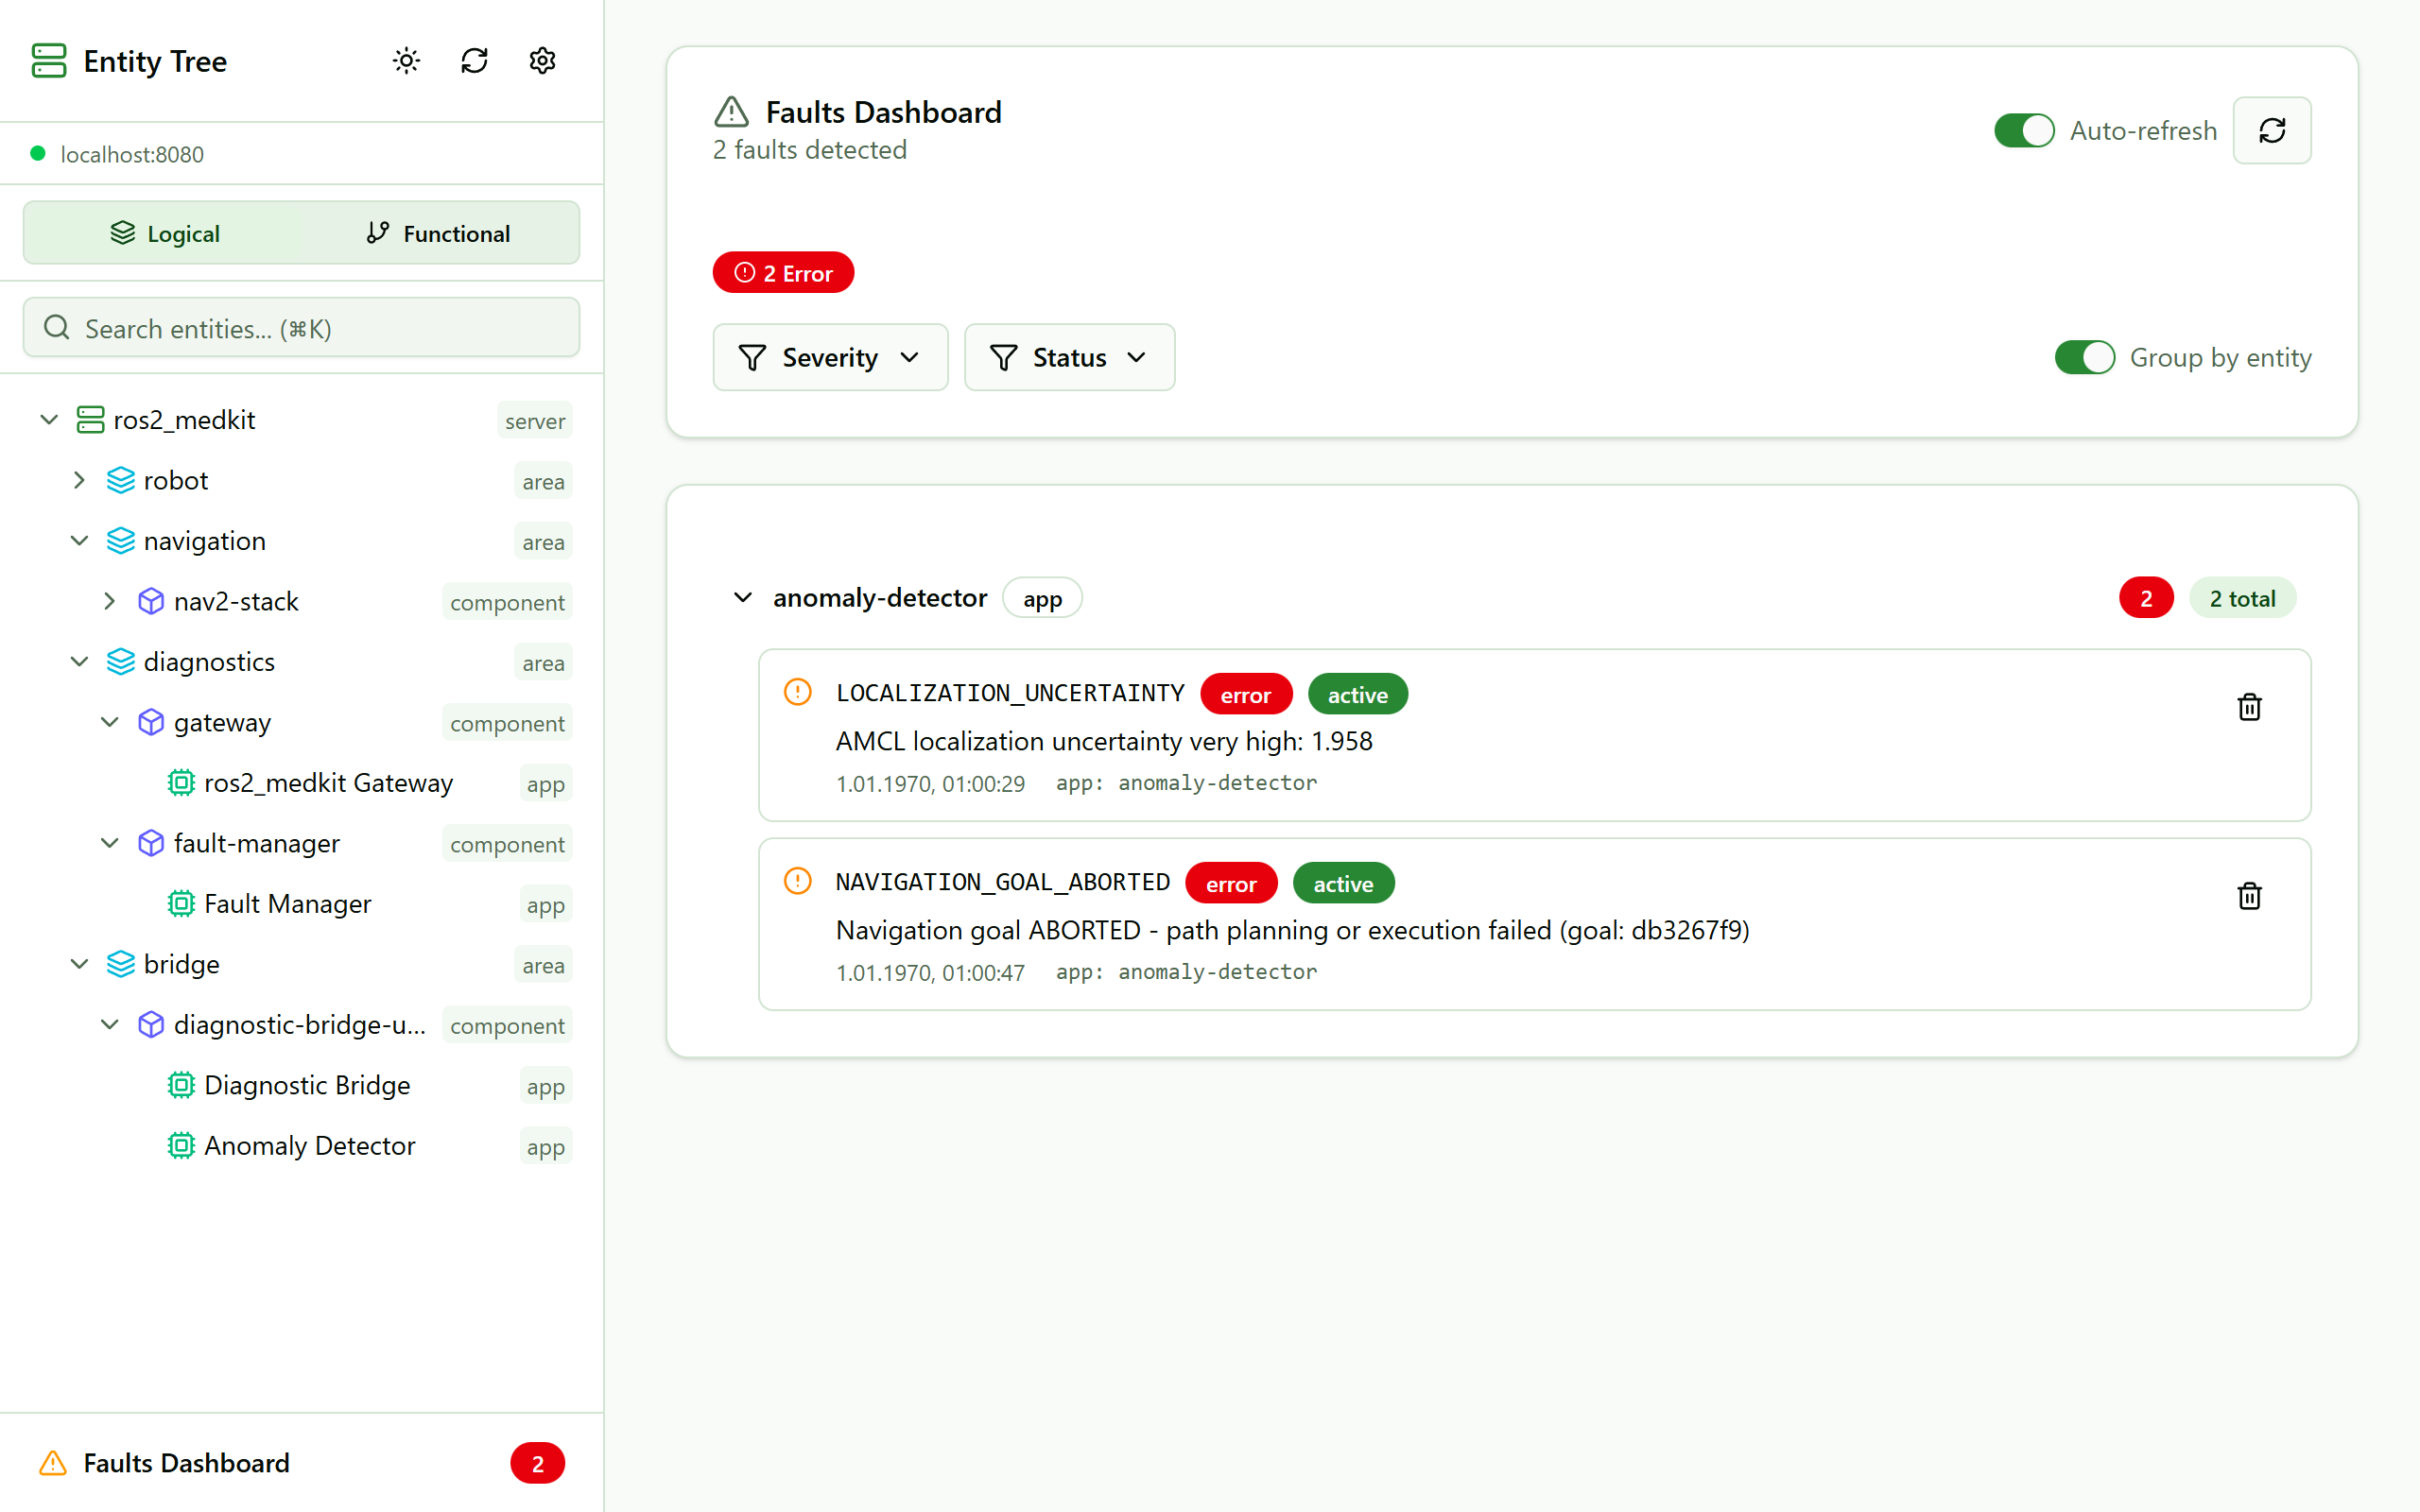
Task: Open the Severity filter dropdown
Action: (x=829, y=357)
